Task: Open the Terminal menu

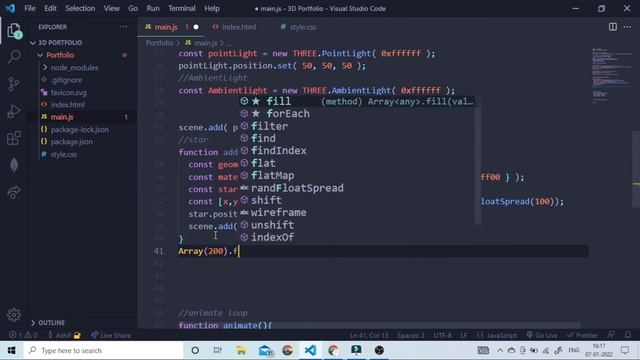Action: pyautogui.click(x=182, y=8)
